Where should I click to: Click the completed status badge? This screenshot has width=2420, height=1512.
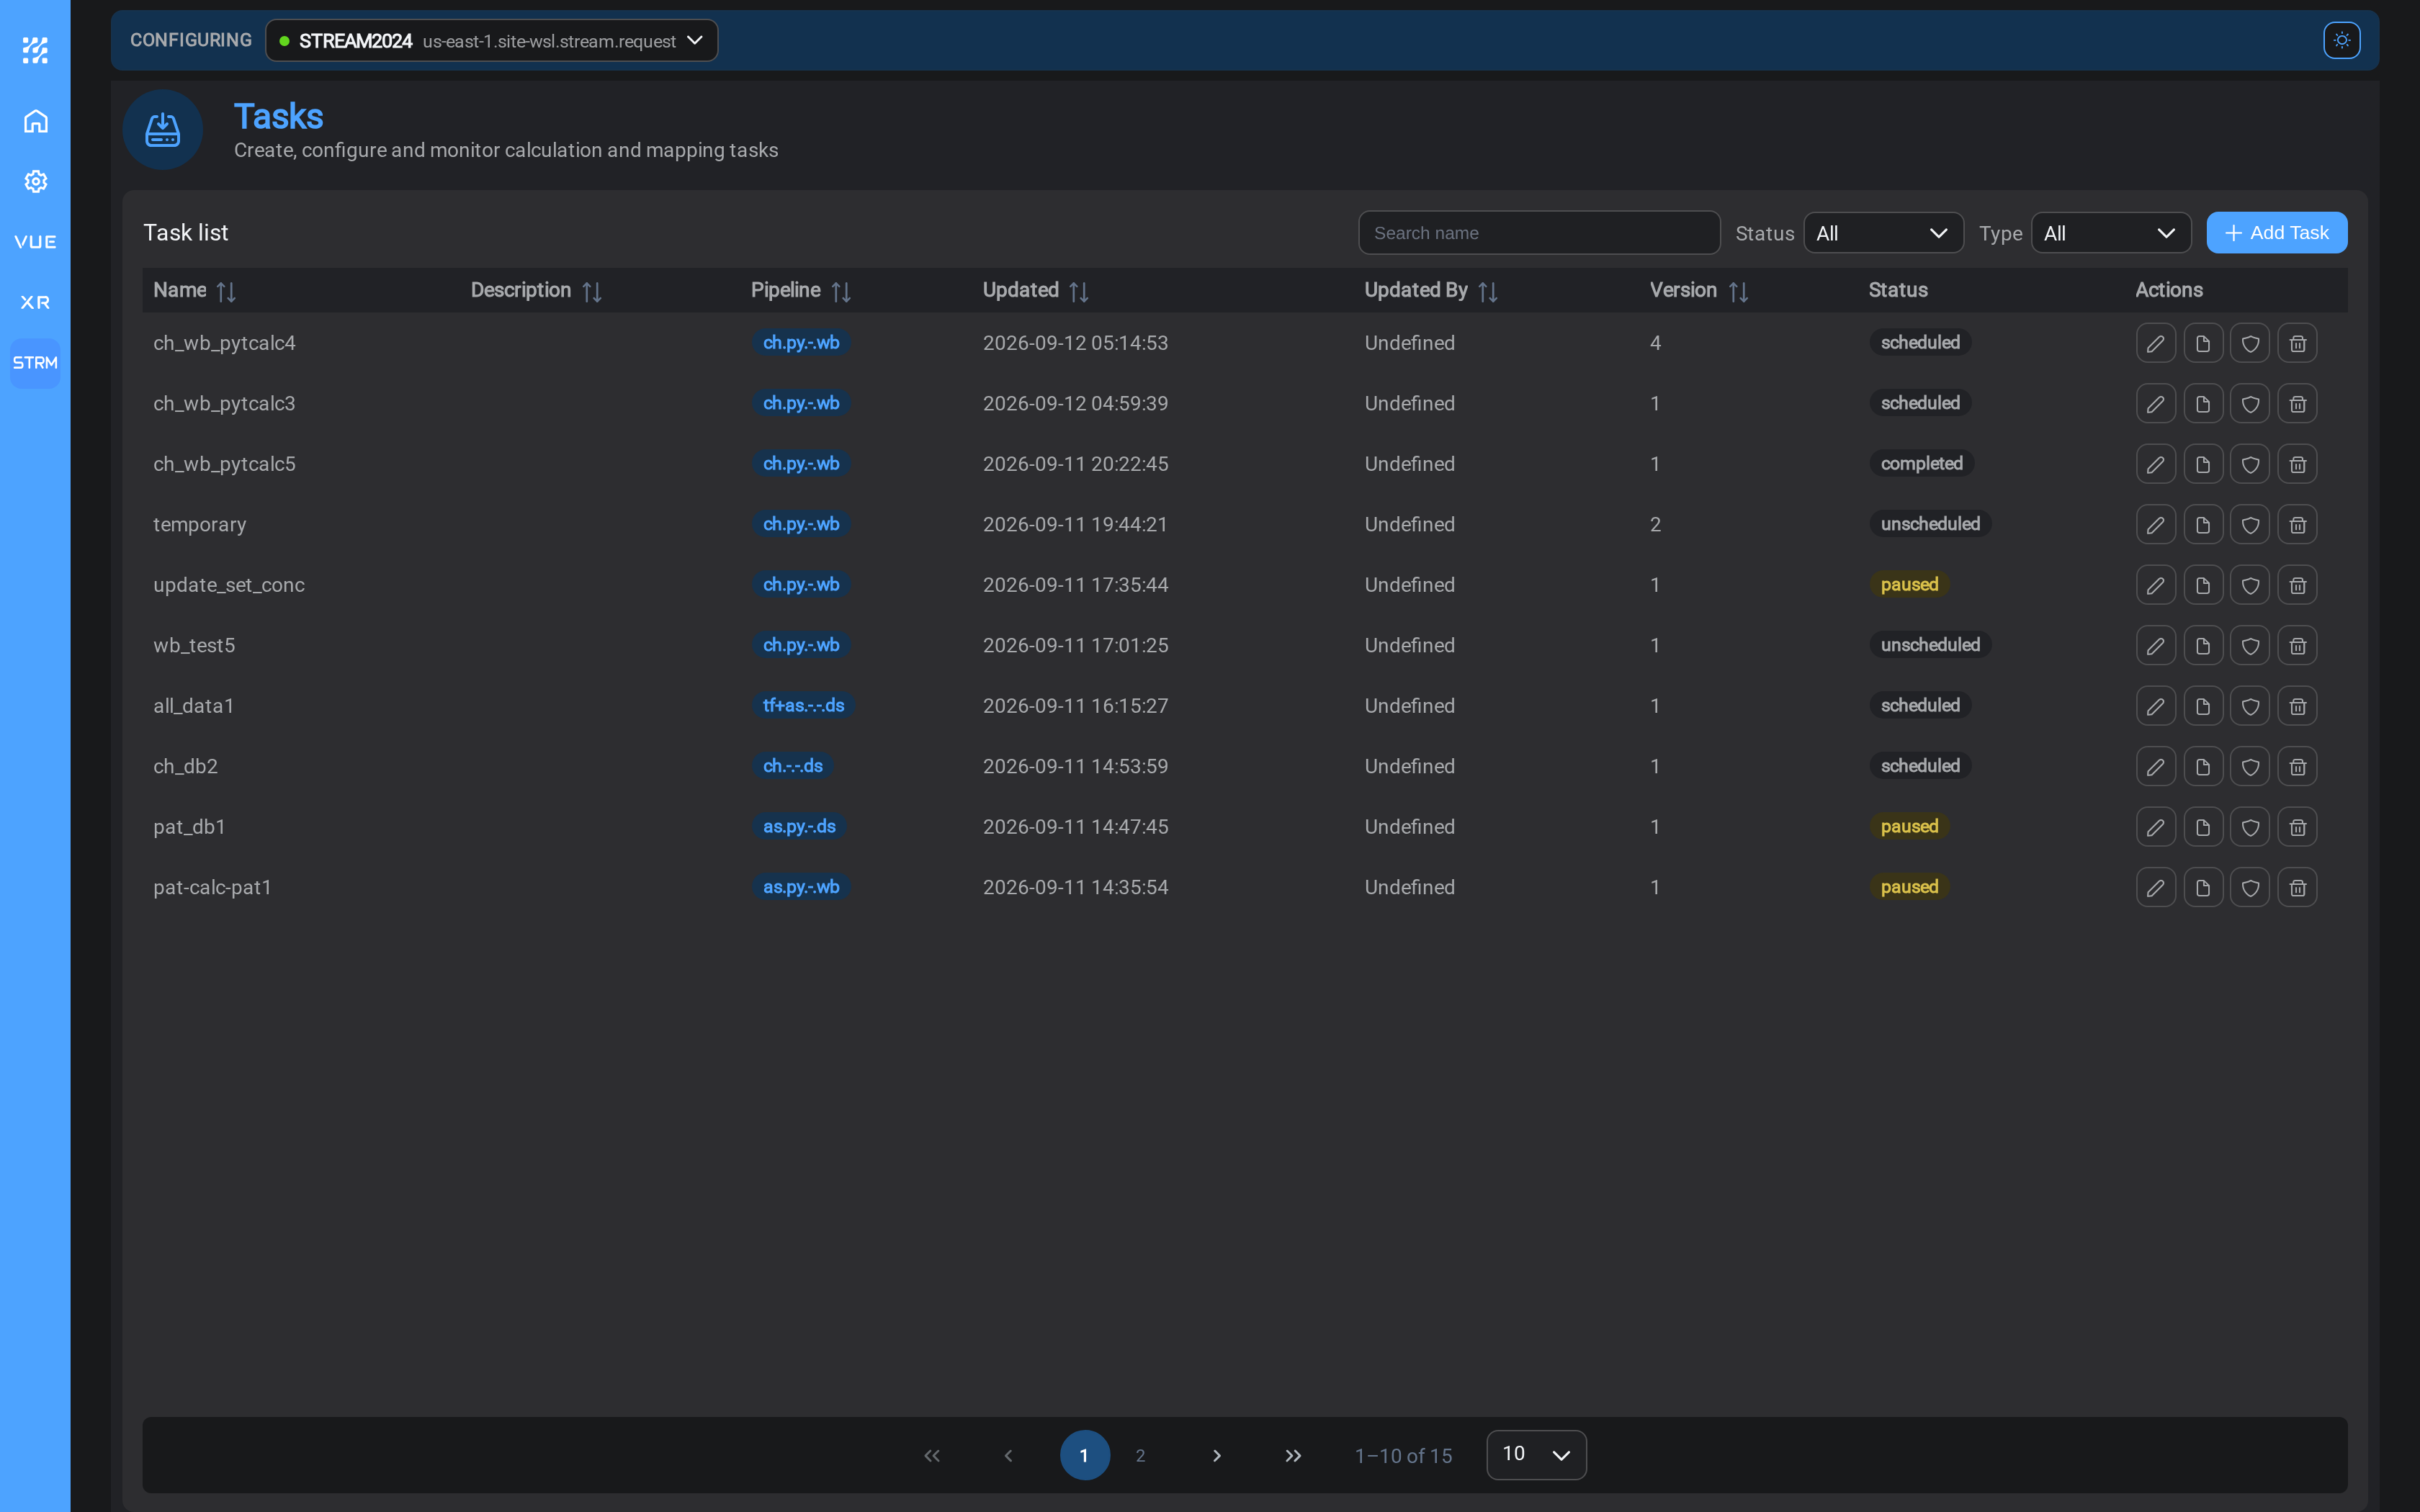[1921, 464]
